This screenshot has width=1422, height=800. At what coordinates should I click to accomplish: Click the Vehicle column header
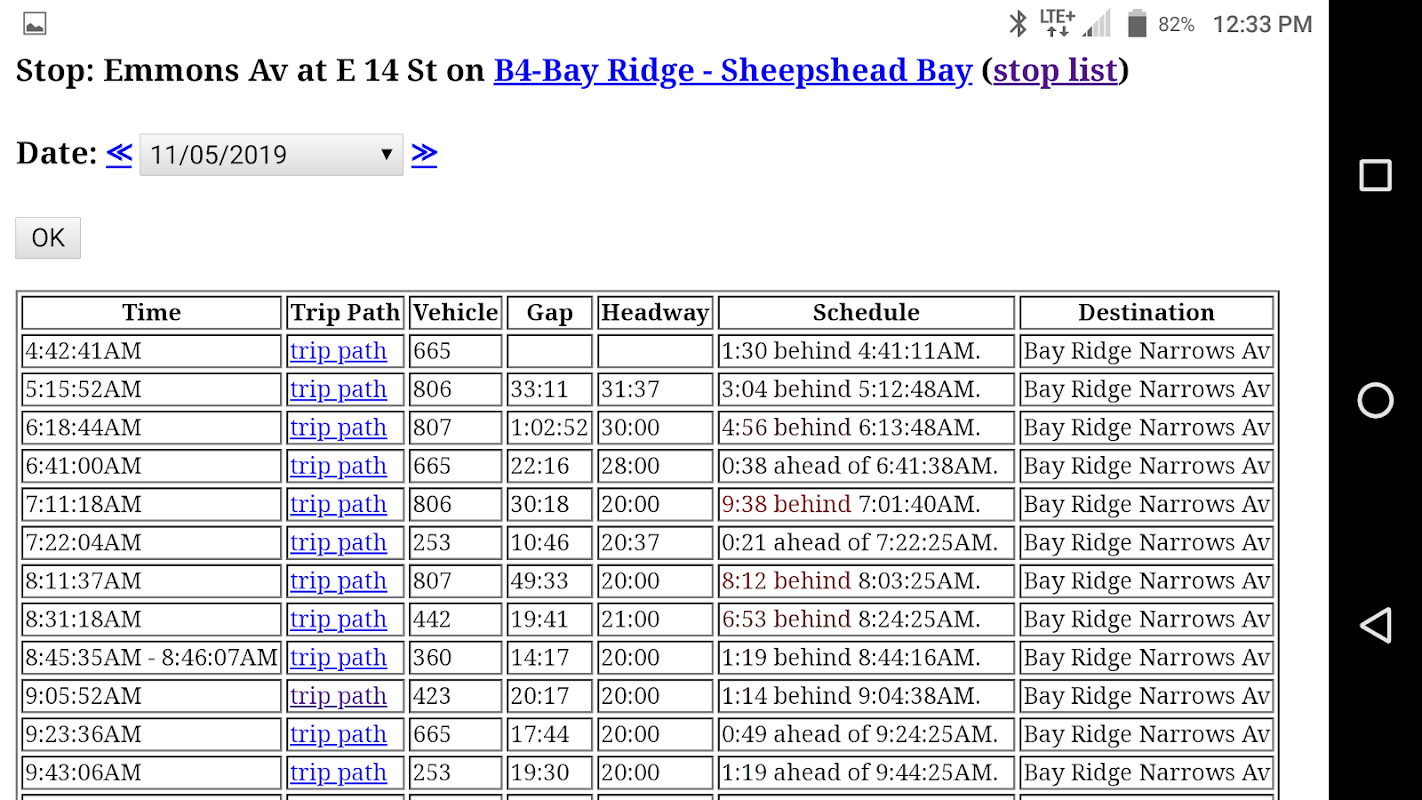[455, 313]
